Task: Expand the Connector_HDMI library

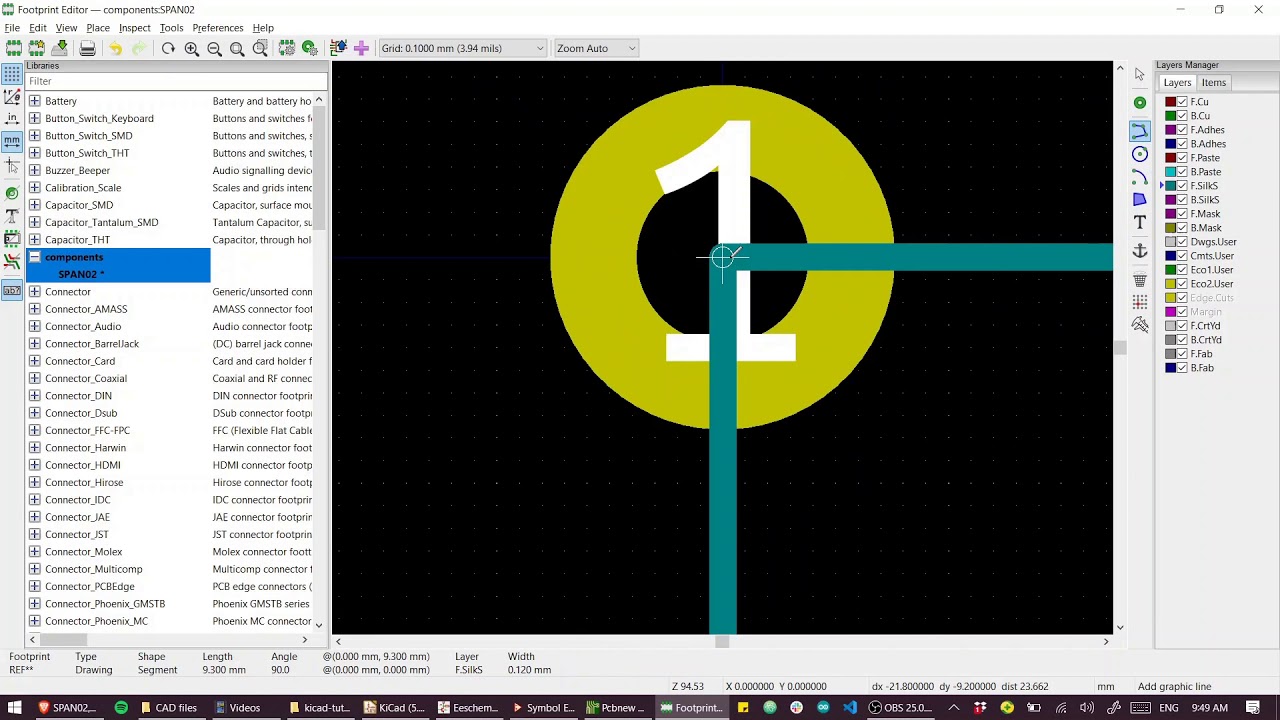Action: point(35,465)
